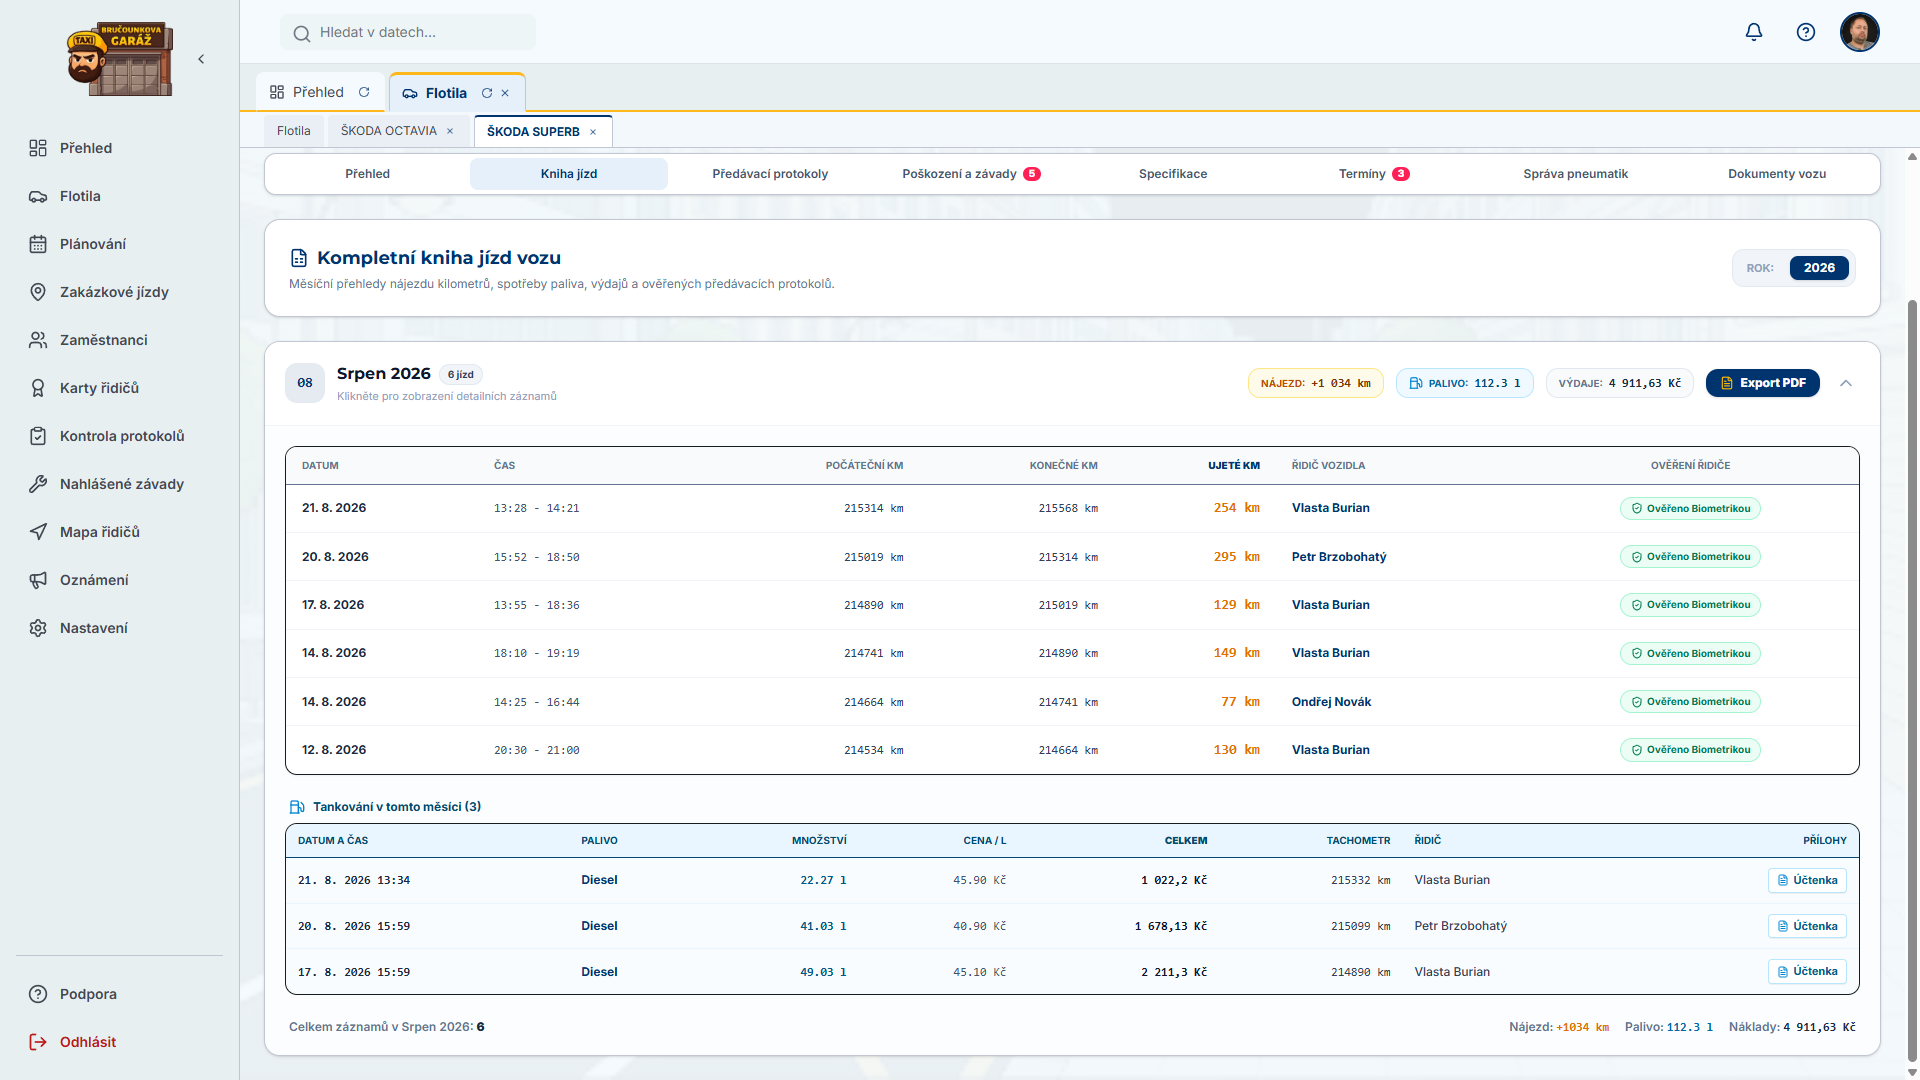
Task: Refresh the Flotila tab
Action: click(x=487, y=93)
